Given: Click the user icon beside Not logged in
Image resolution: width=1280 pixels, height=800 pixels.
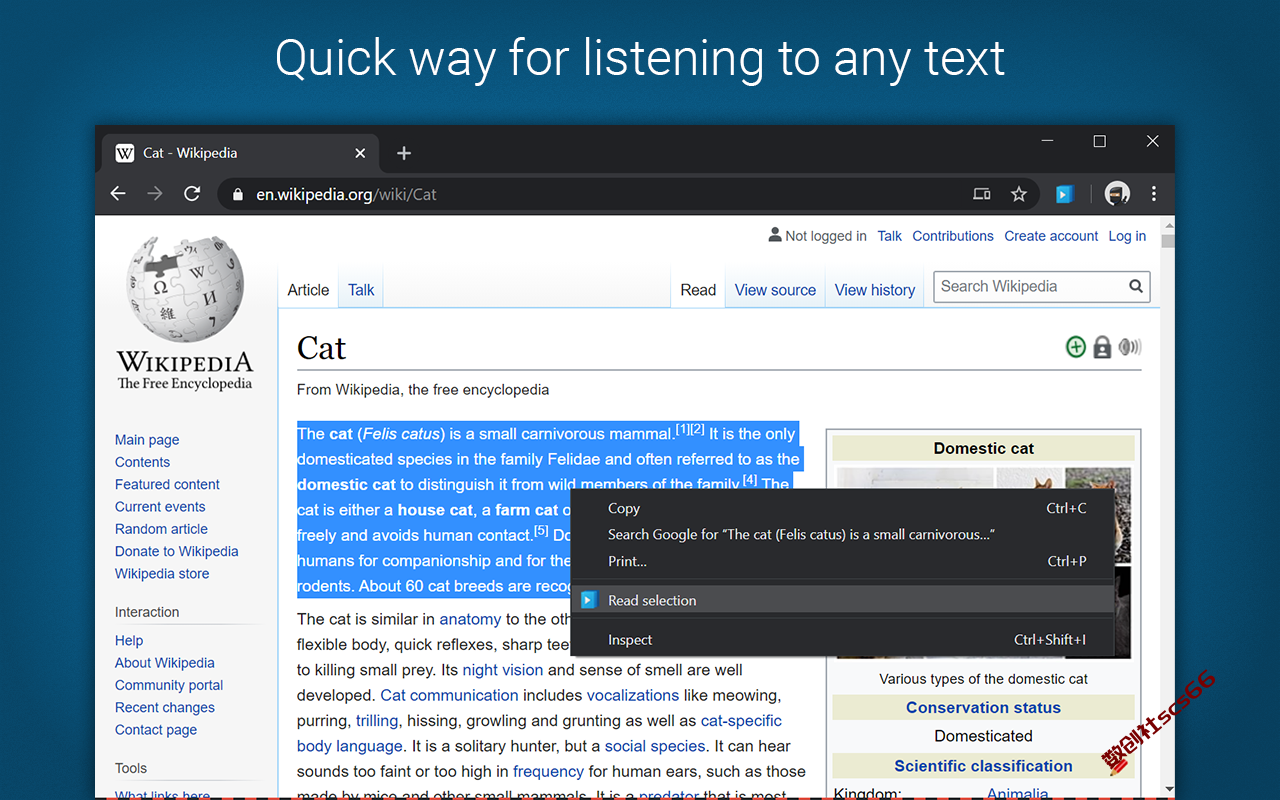Looking at the screenshot, I should (775, 235).
